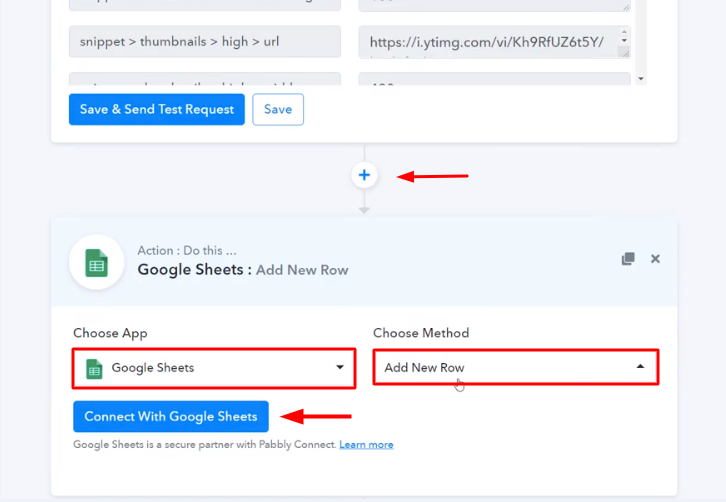Screen dimensions: 726x502
Task: Click the Action: Do this ... header text
Action: (187, 251)
